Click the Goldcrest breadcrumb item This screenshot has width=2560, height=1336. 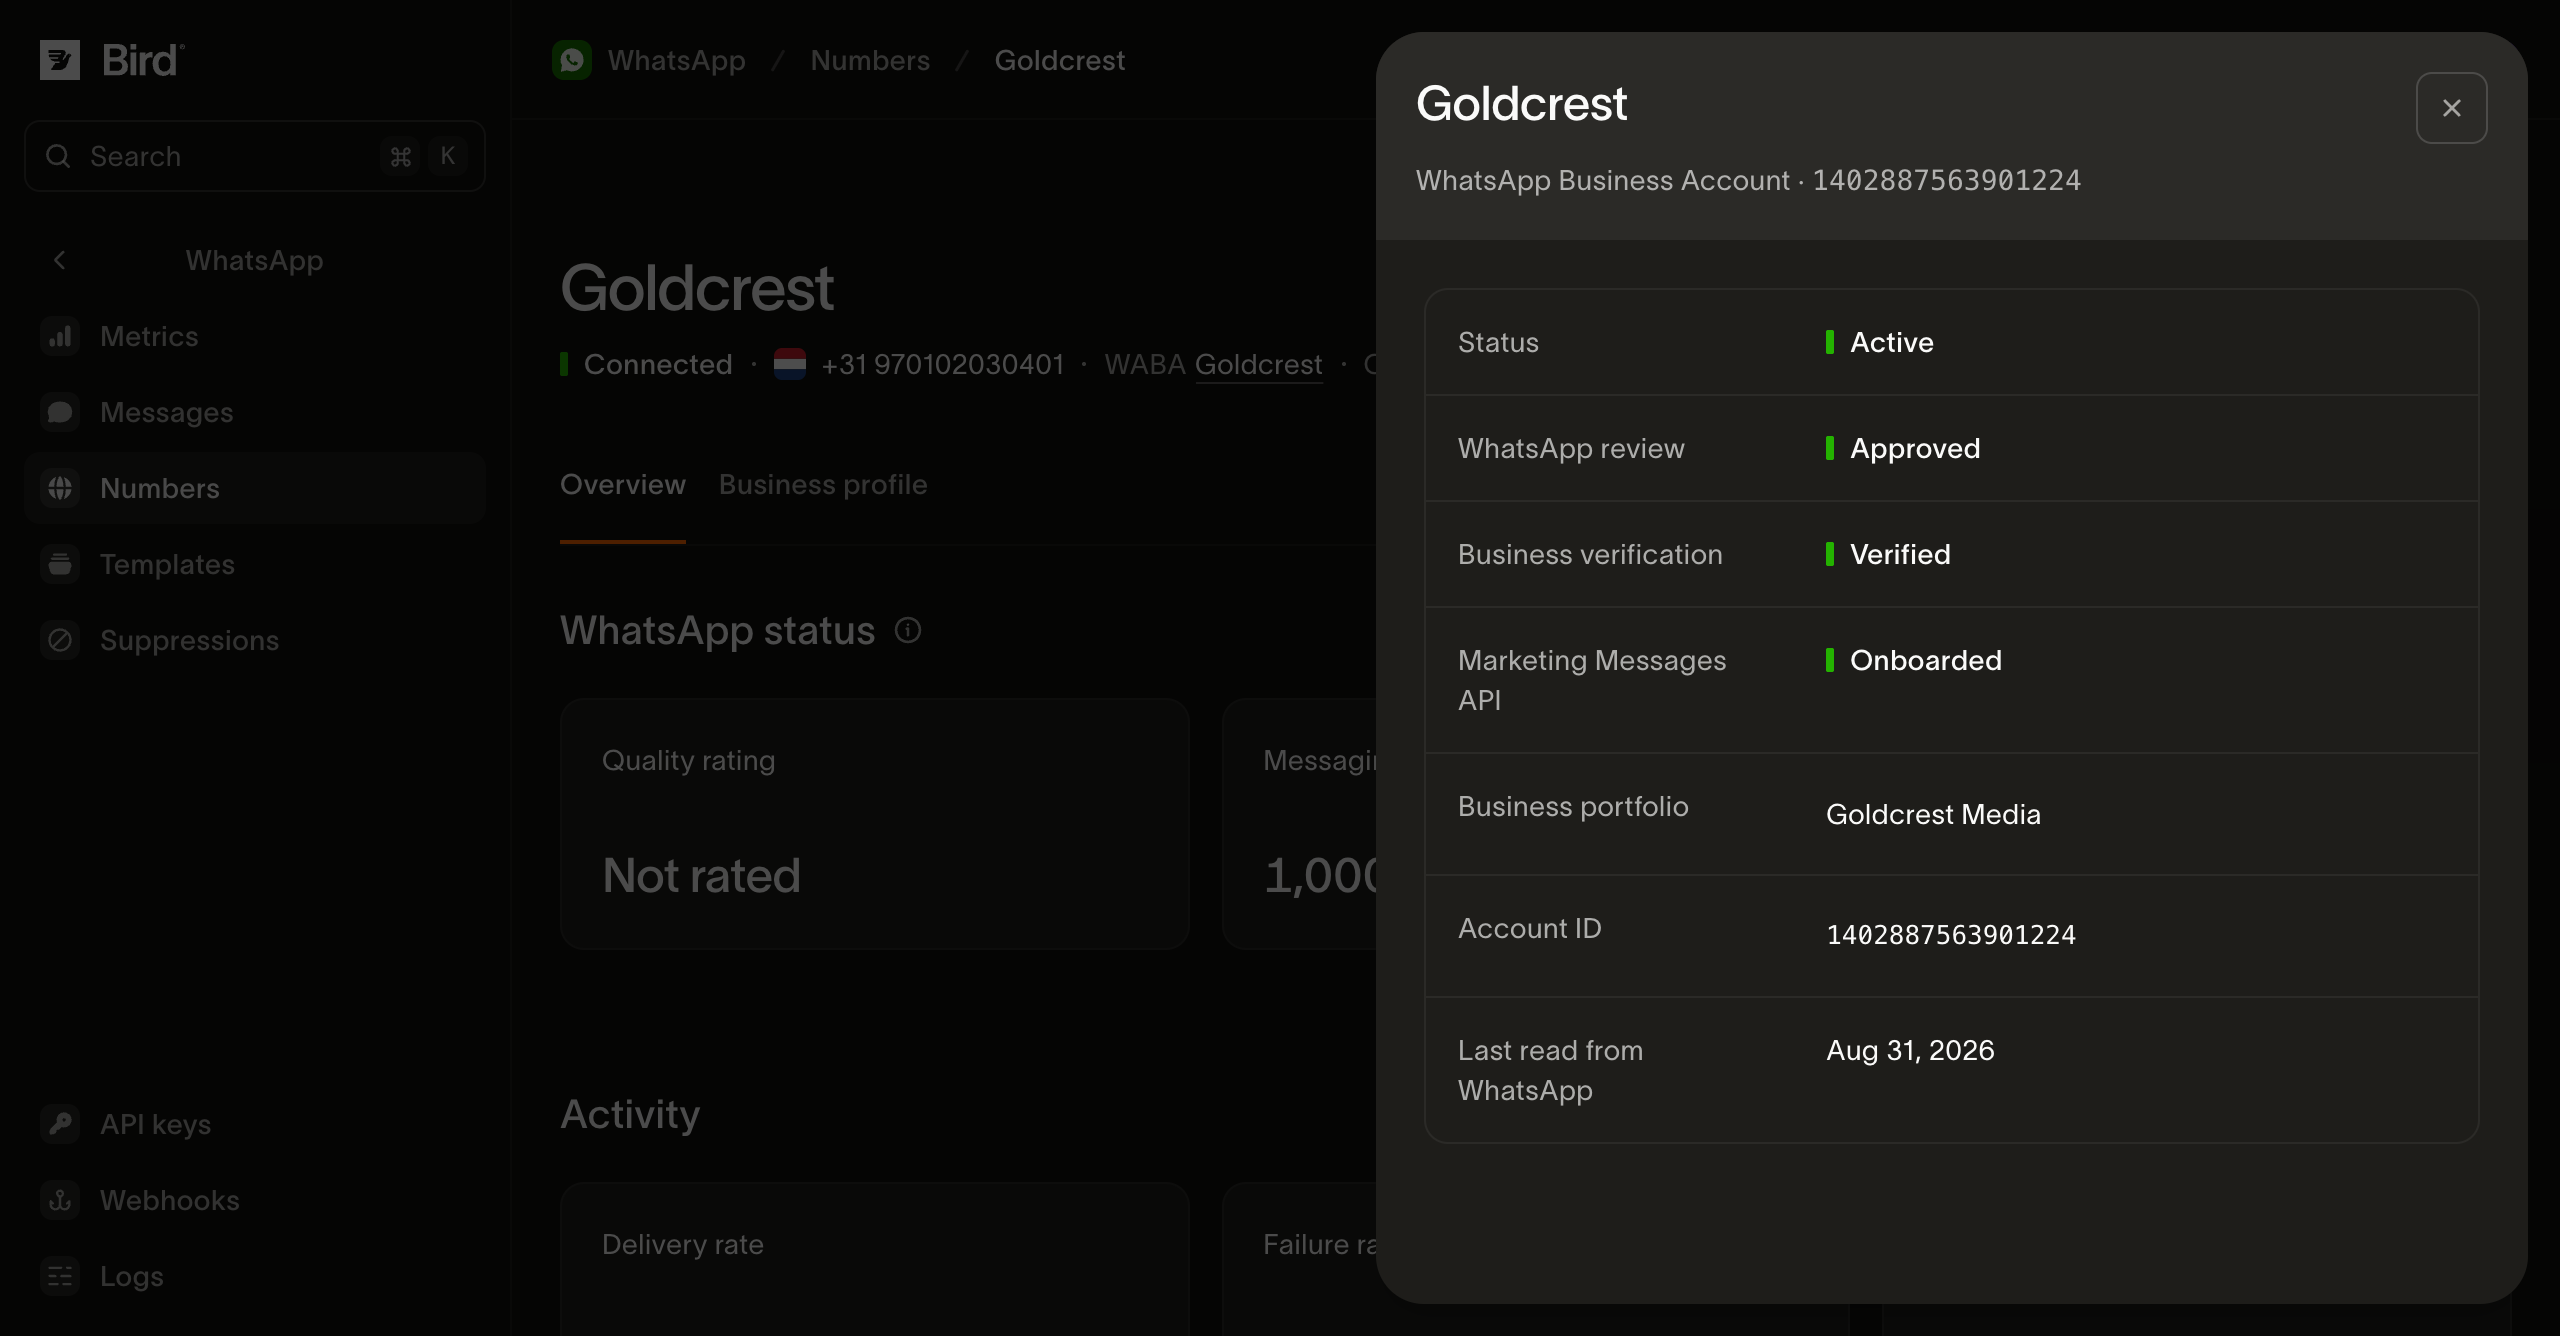coord(1060,60)
